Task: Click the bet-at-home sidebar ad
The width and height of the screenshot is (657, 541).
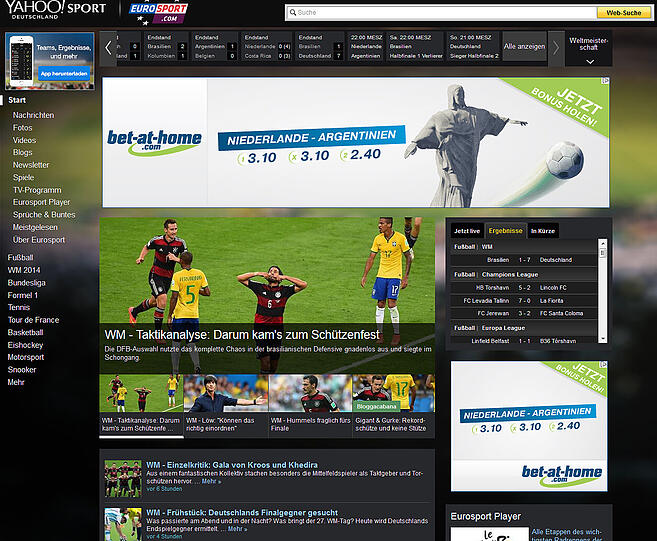Action: pyautogui.click(x=529, y=426)
